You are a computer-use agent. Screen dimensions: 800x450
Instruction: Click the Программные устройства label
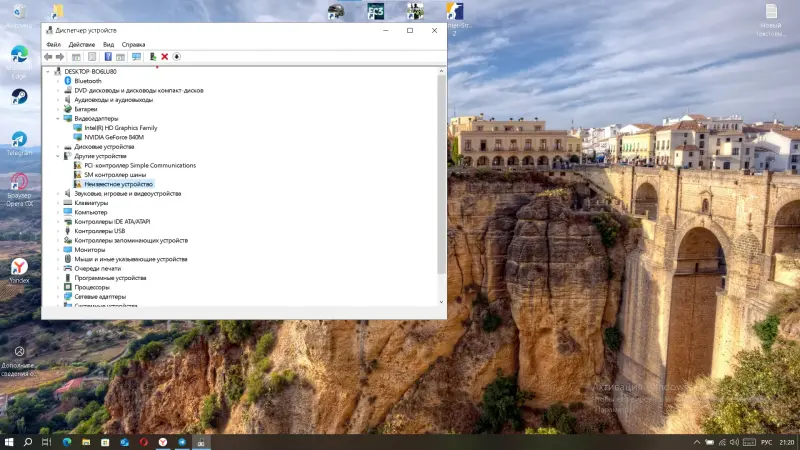click(x=110, y=278)
